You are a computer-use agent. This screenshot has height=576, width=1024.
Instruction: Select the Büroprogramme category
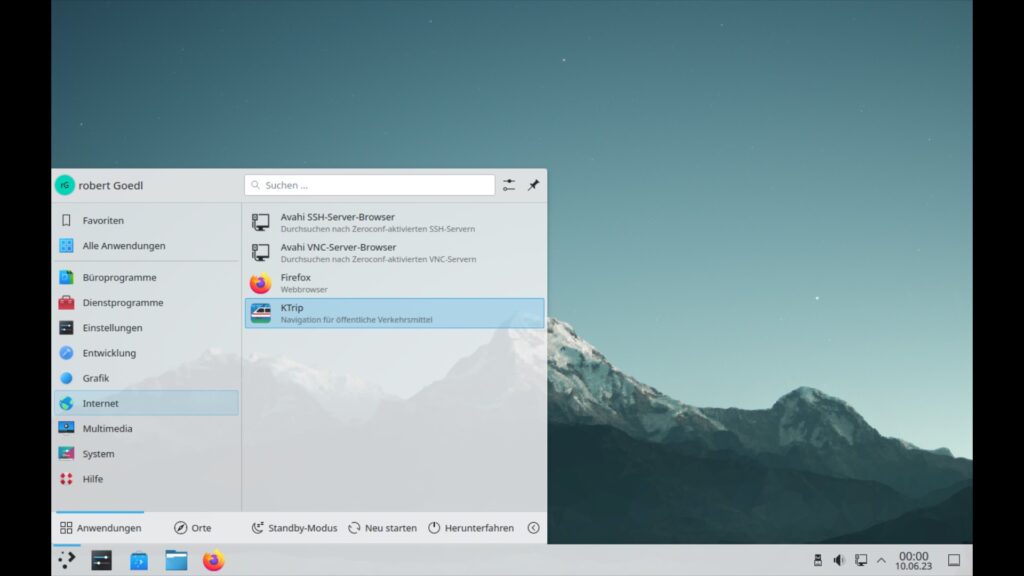tap(147, 278)
